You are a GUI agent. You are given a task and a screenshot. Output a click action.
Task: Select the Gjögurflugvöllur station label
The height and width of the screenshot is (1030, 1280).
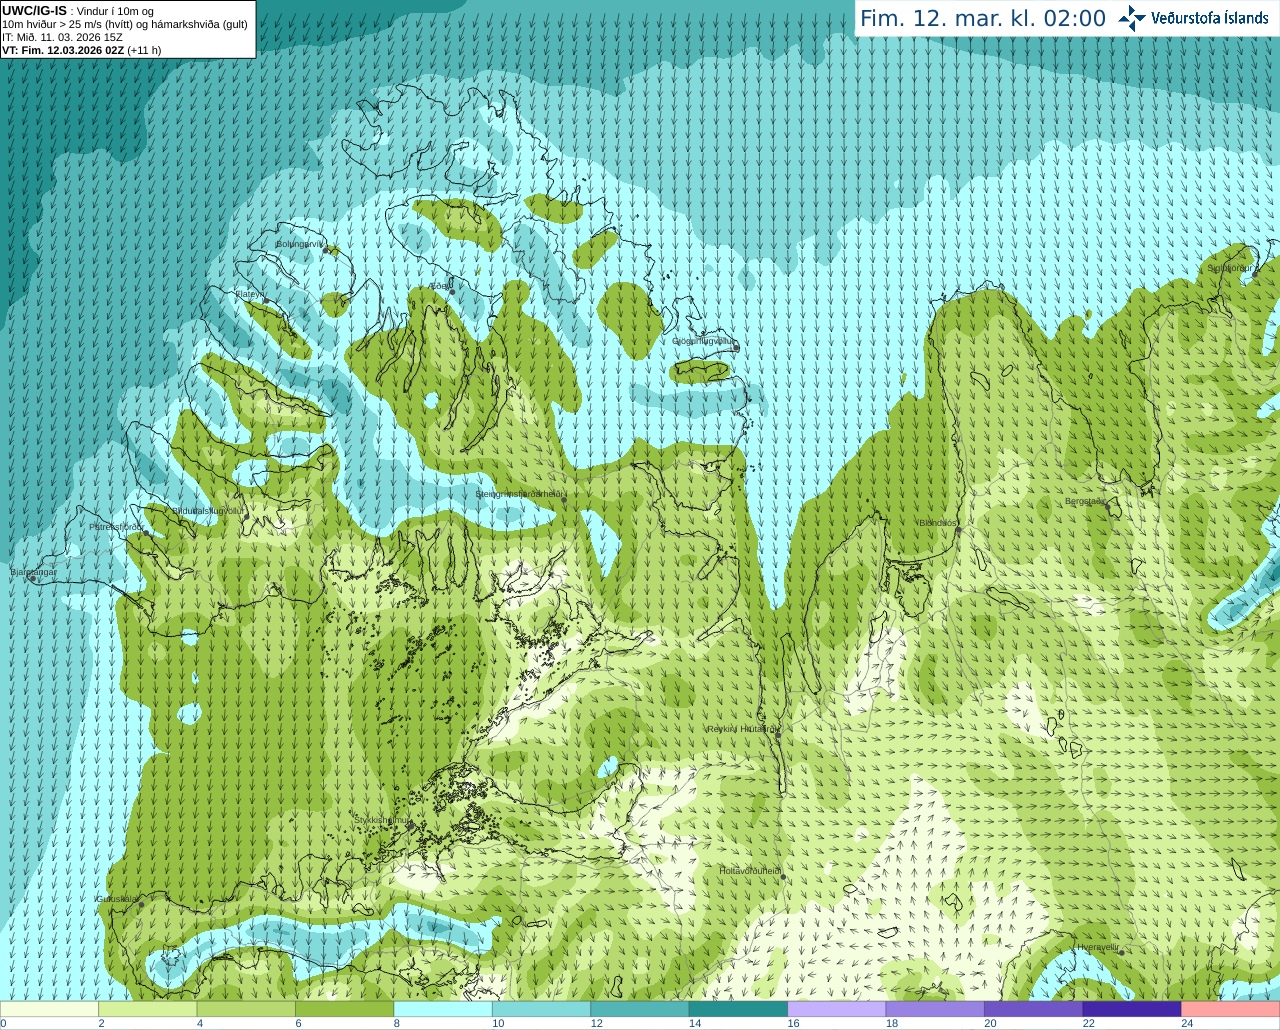tap(704, 341)
